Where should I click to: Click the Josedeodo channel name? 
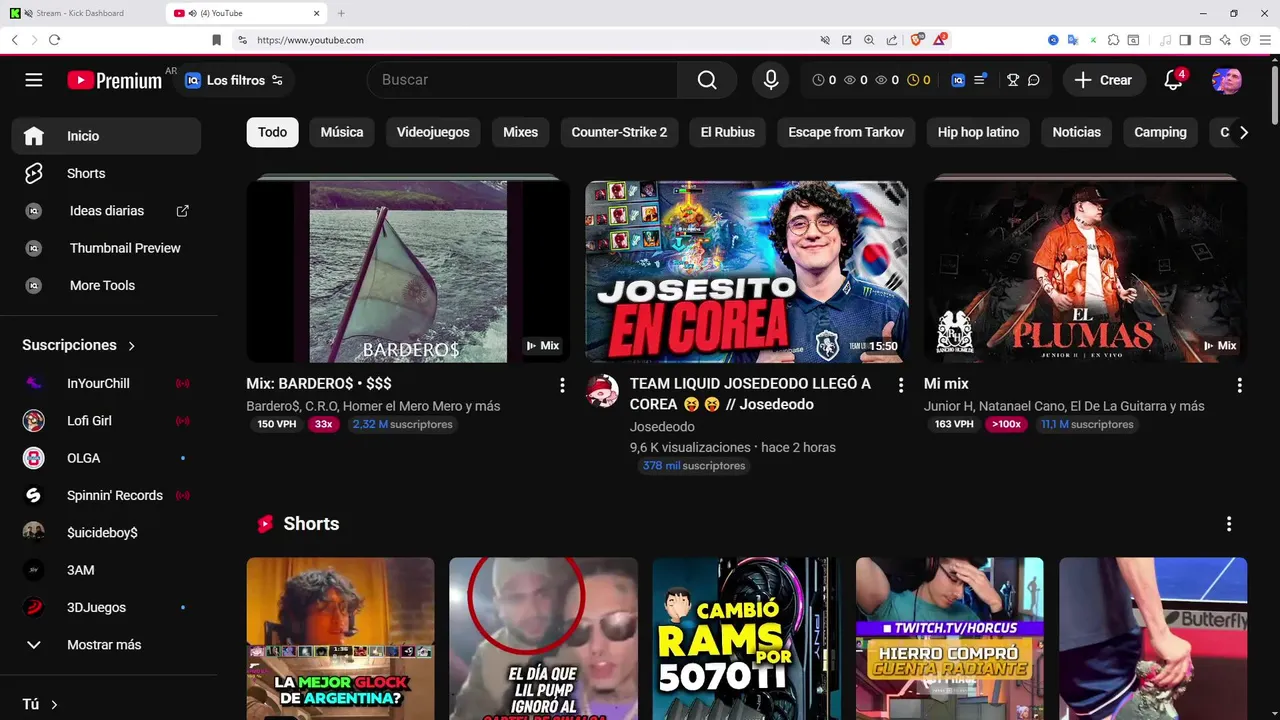662,427
